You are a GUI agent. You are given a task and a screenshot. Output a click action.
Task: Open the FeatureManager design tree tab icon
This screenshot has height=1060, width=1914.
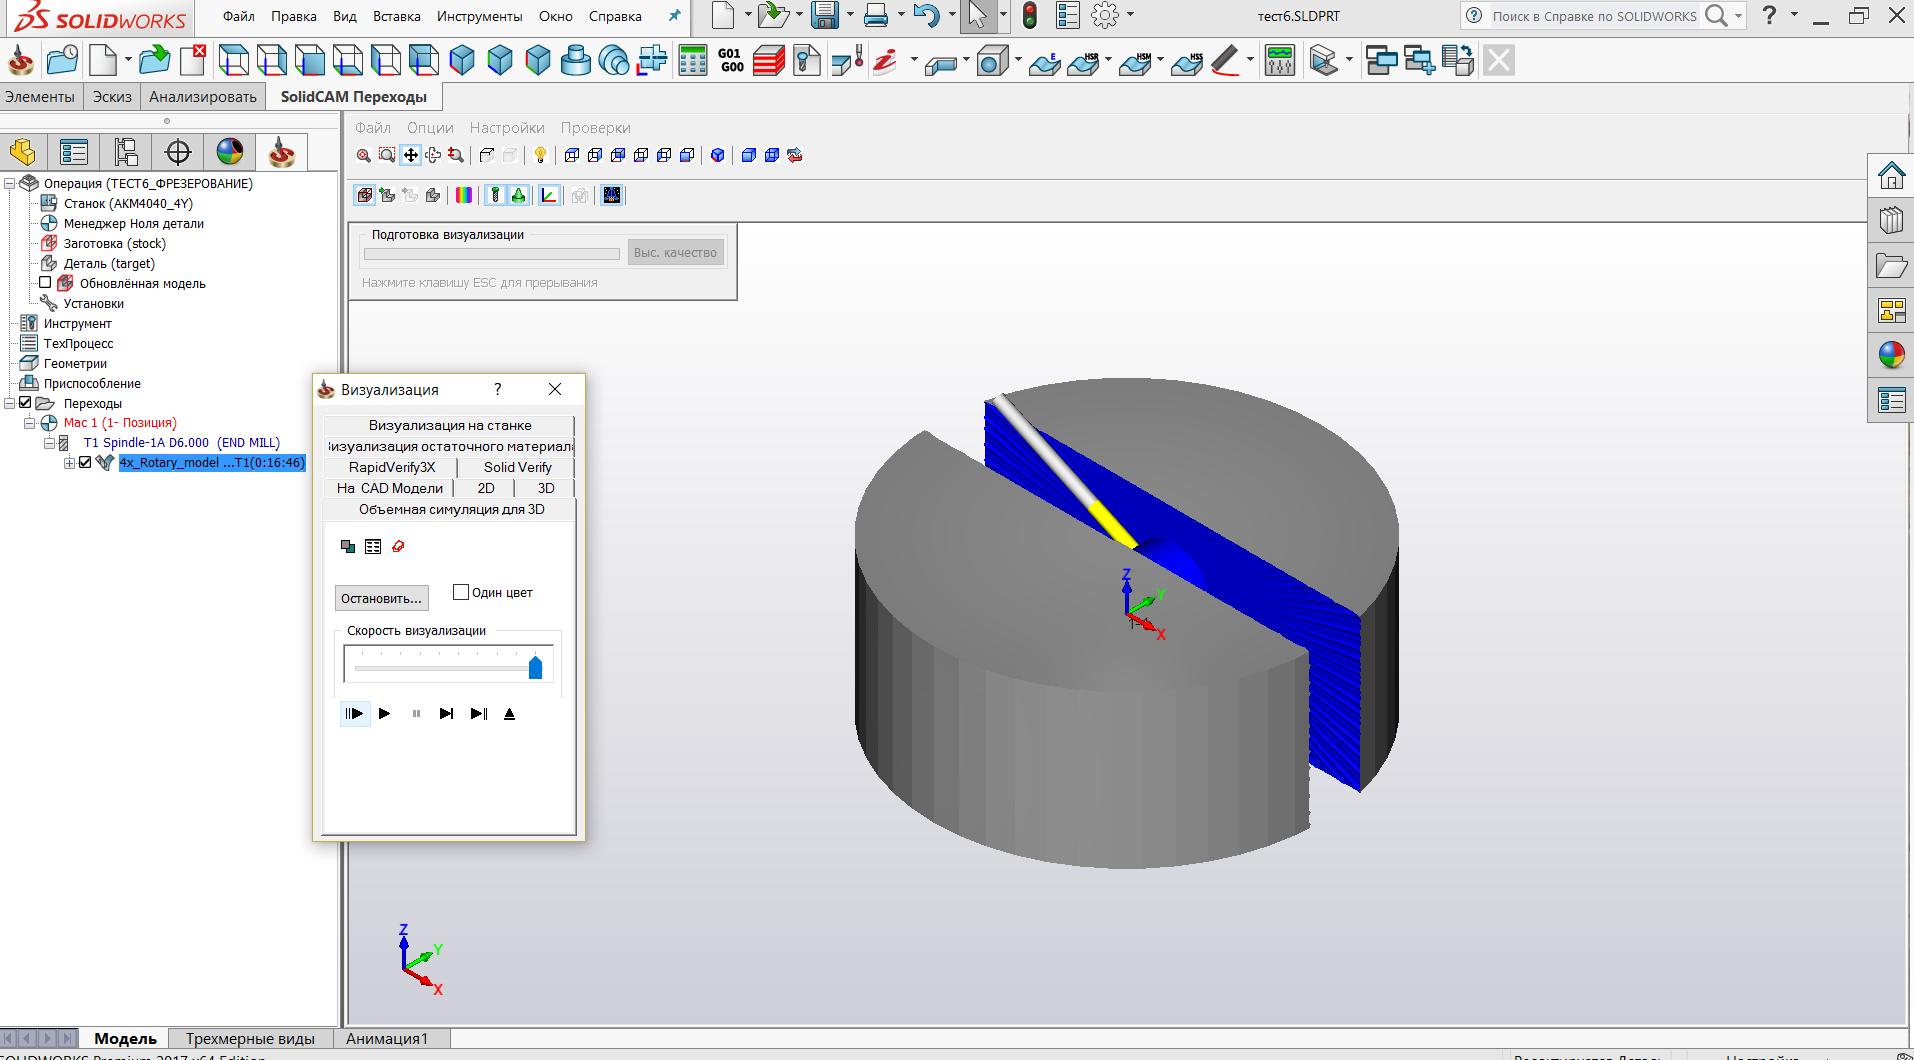coord(22,152)
